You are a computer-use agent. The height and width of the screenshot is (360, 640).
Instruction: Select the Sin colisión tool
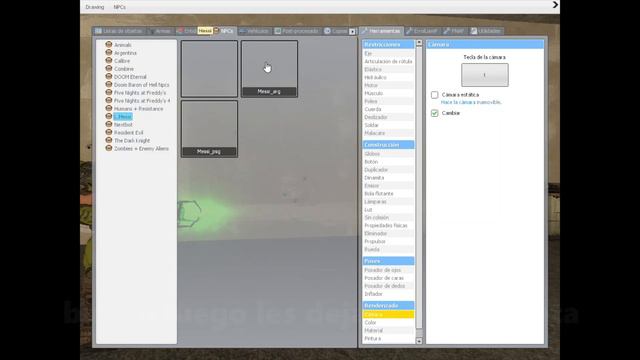(x=388, y=218)
